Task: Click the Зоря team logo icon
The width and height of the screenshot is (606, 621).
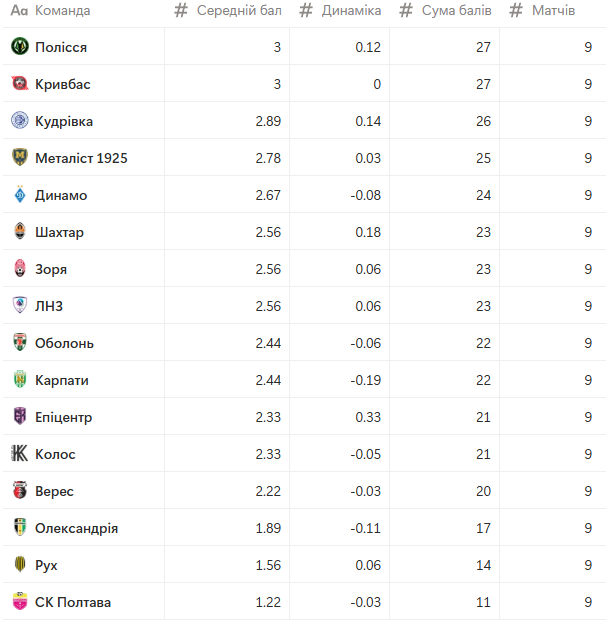Action: pos(20,270)
